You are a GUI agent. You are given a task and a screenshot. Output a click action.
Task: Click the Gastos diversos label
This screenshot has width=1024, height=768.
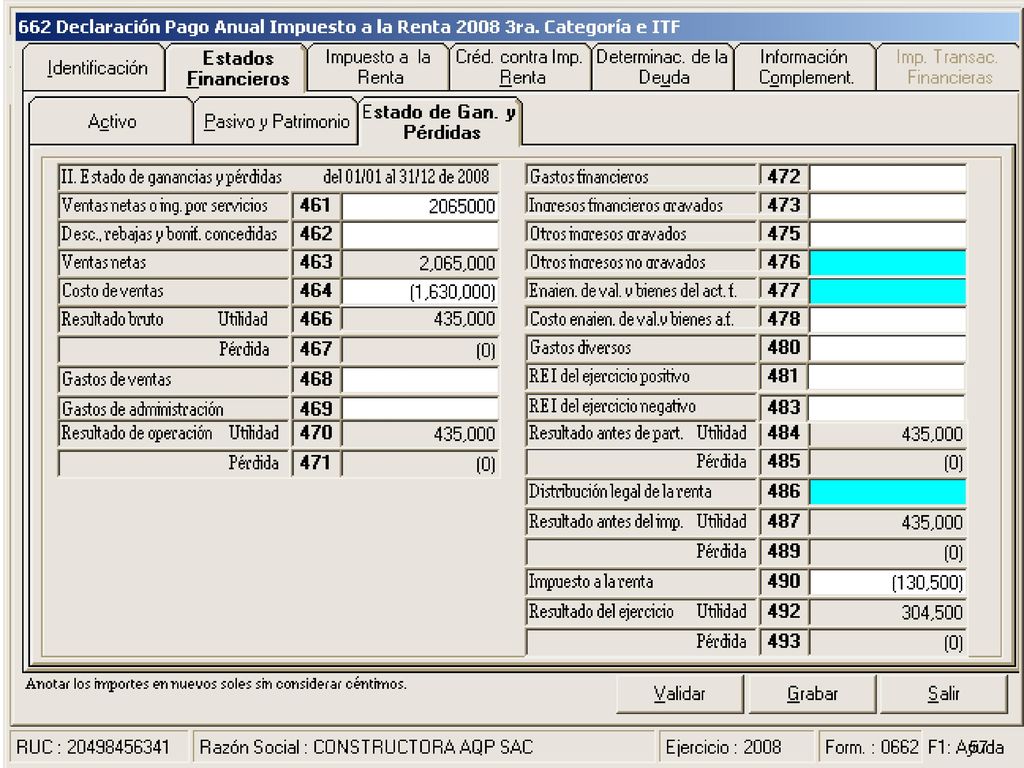[580, 347]
